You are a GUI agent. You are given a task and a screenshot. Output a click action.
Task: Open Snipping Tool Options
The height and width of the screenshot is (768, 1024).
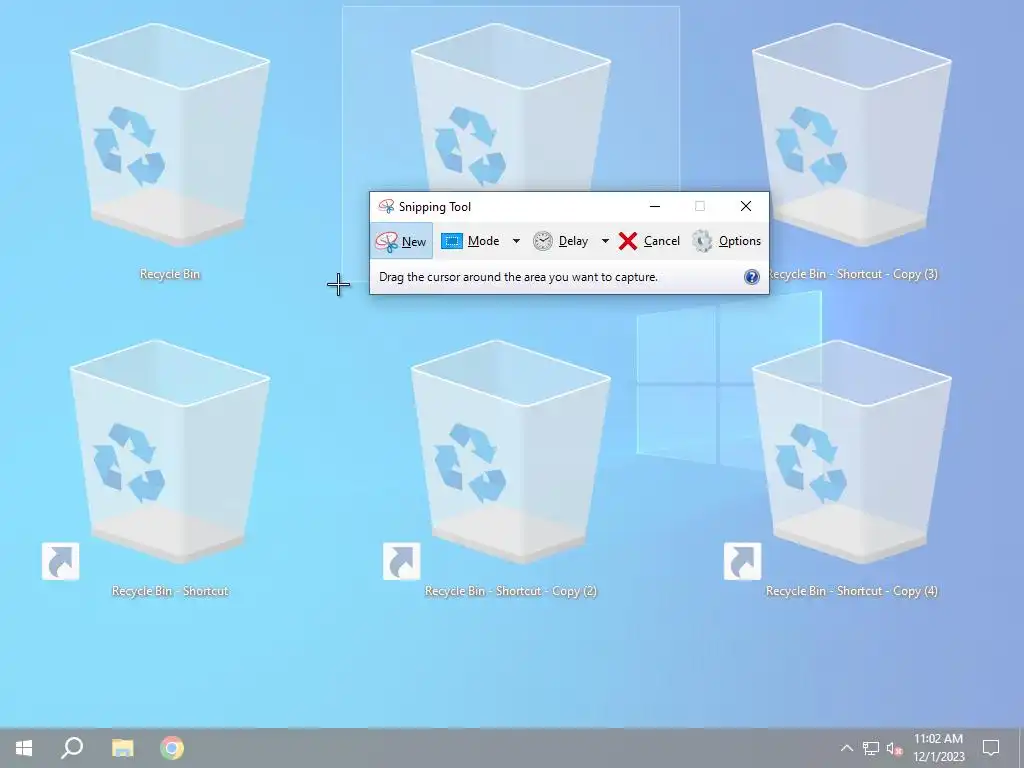[x=726, y=241]
